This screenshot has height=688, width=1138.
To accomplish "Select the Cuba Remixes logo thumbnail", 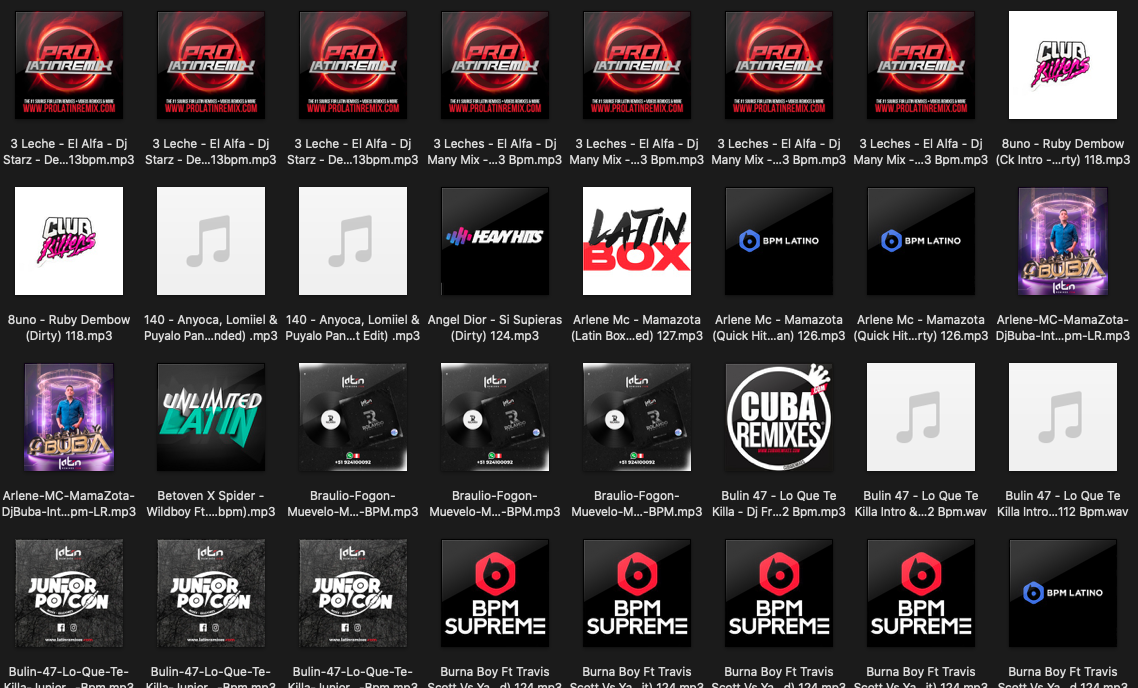I will pyautogui.click(x=779, y=417).
